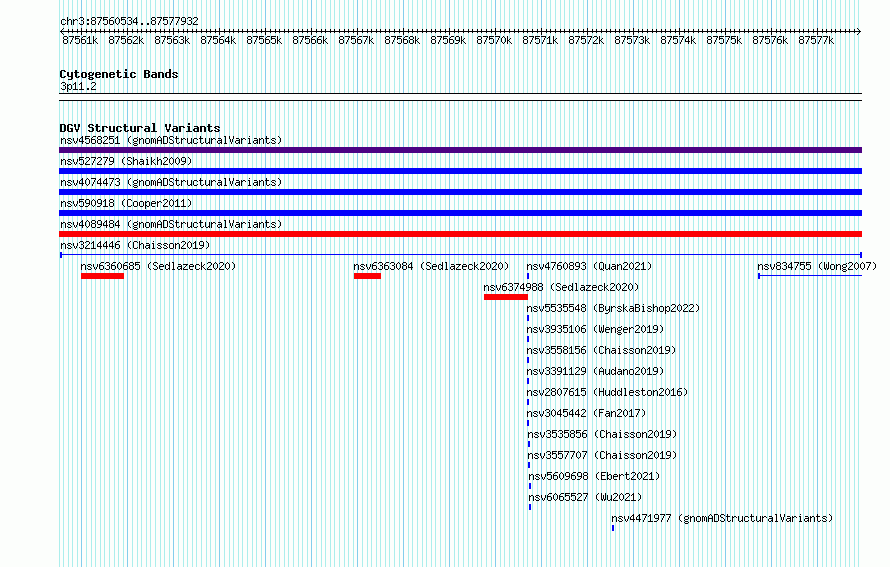Open nsv3557707 (Chaisson2019) label
Viewport: 890px width, 567px height.
tap(602, 455)
